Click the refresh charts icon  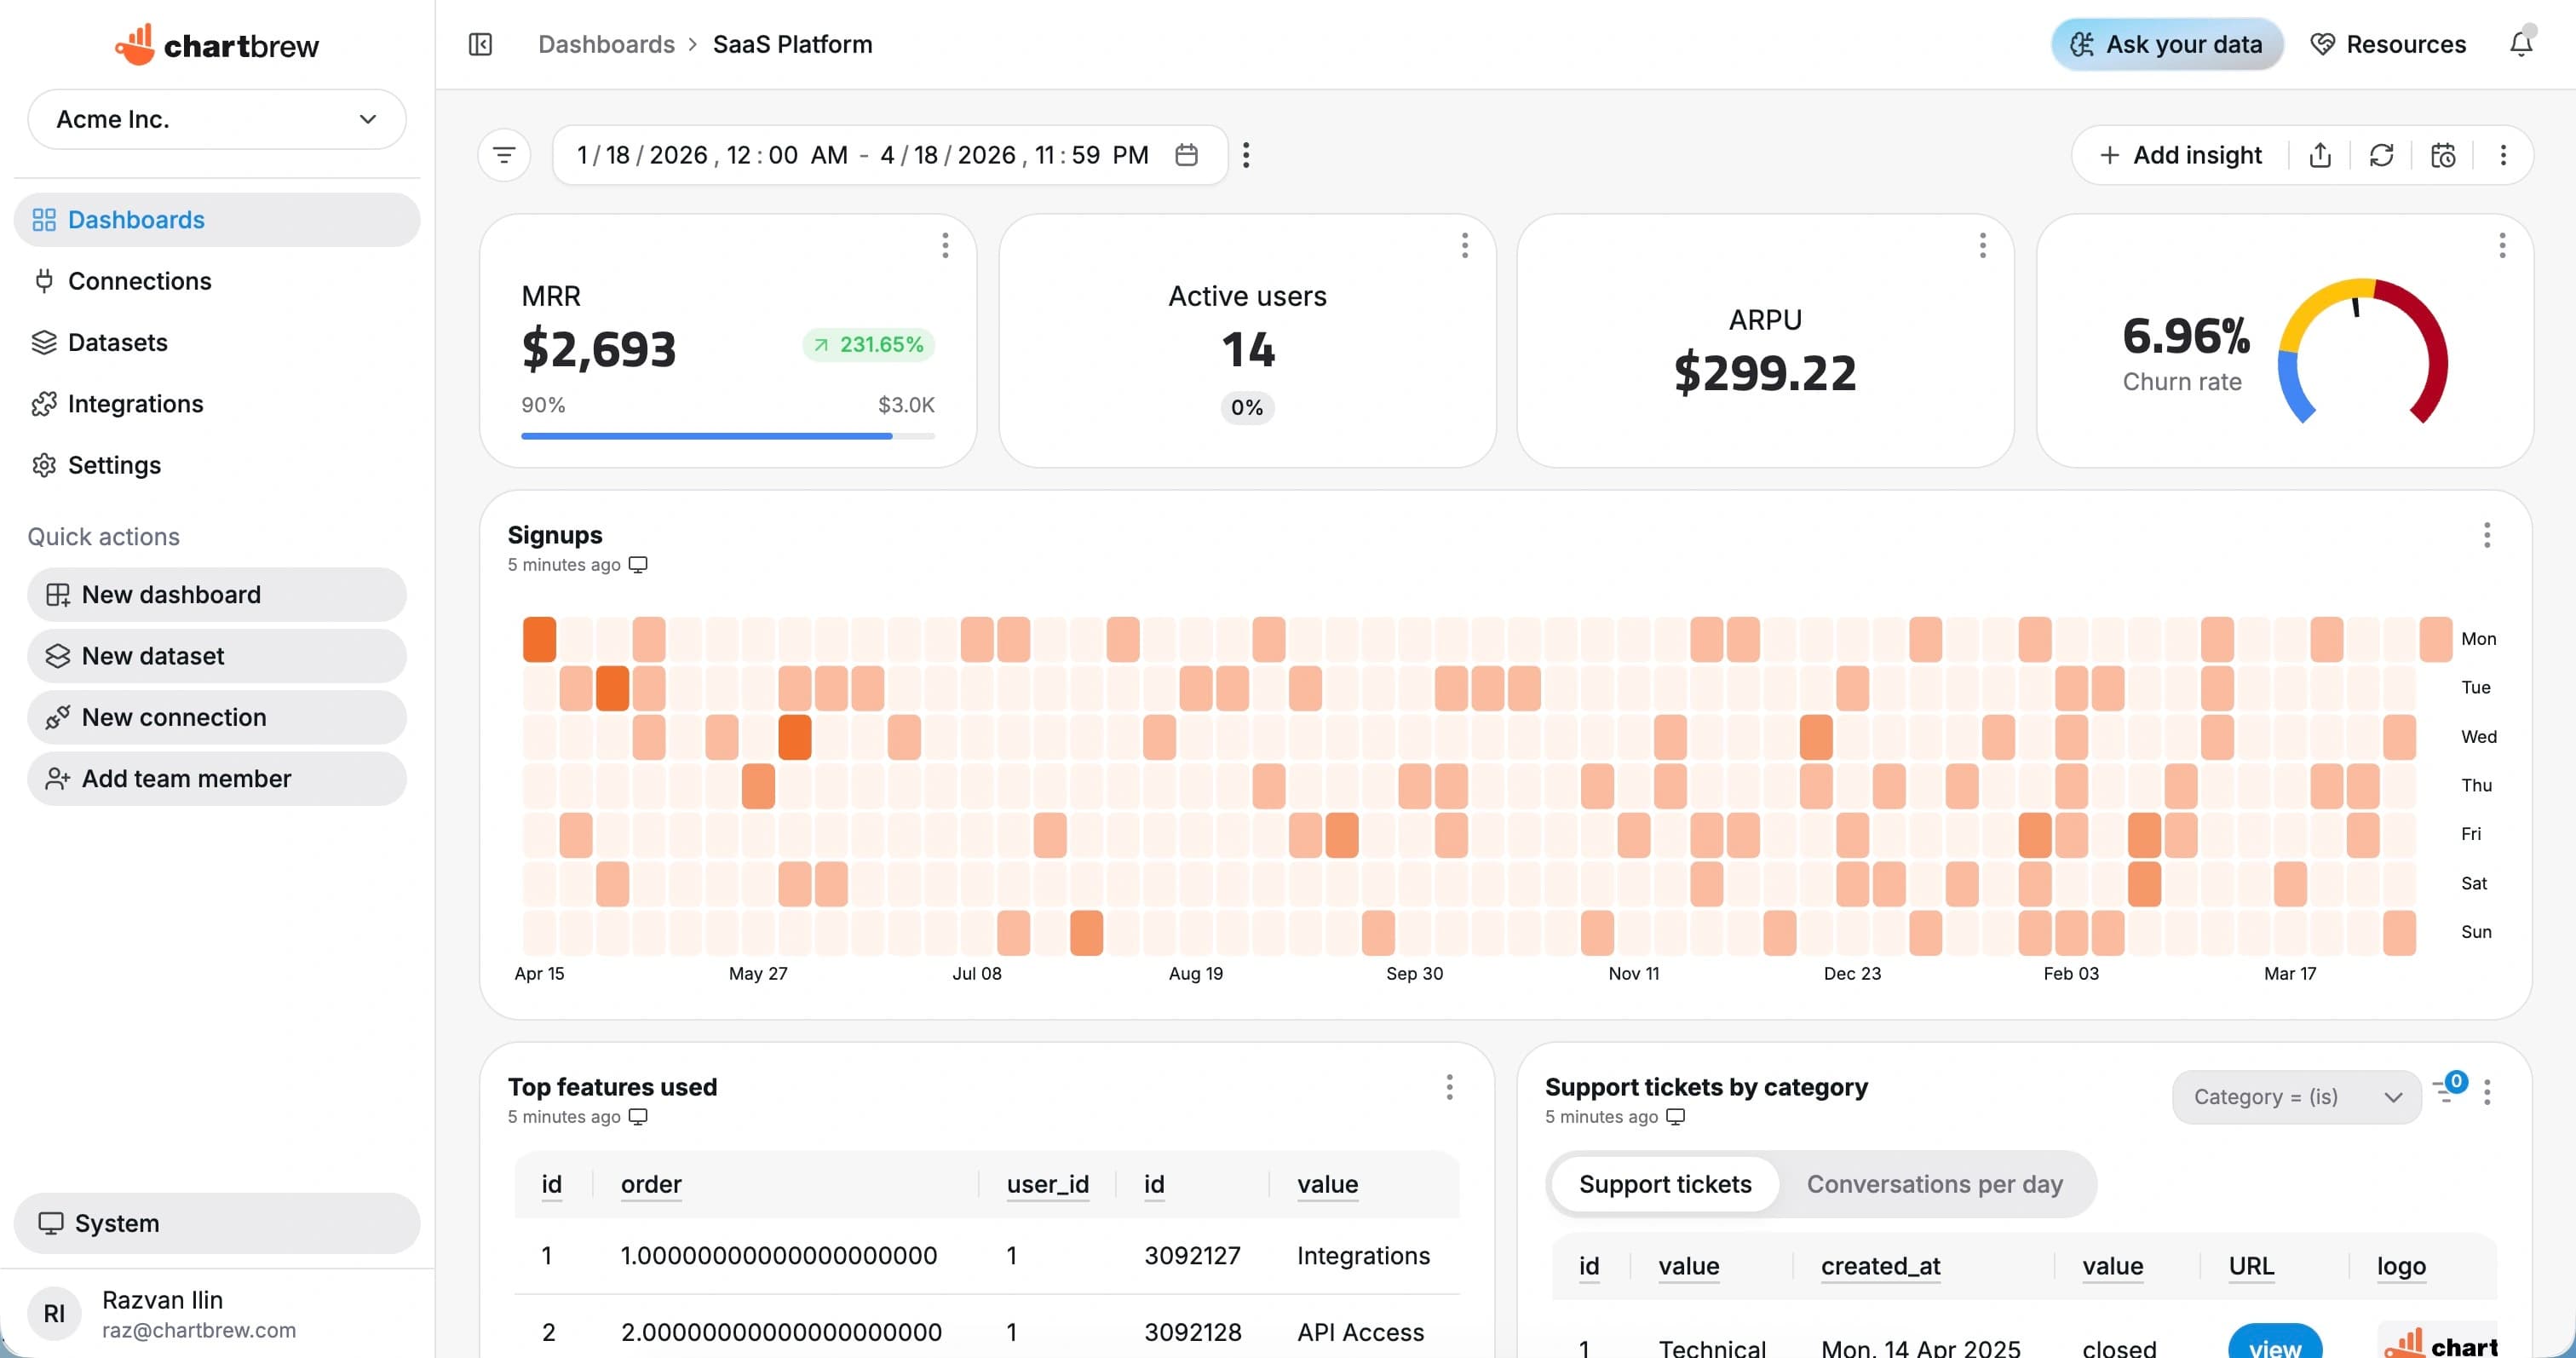coord(2381,155)
